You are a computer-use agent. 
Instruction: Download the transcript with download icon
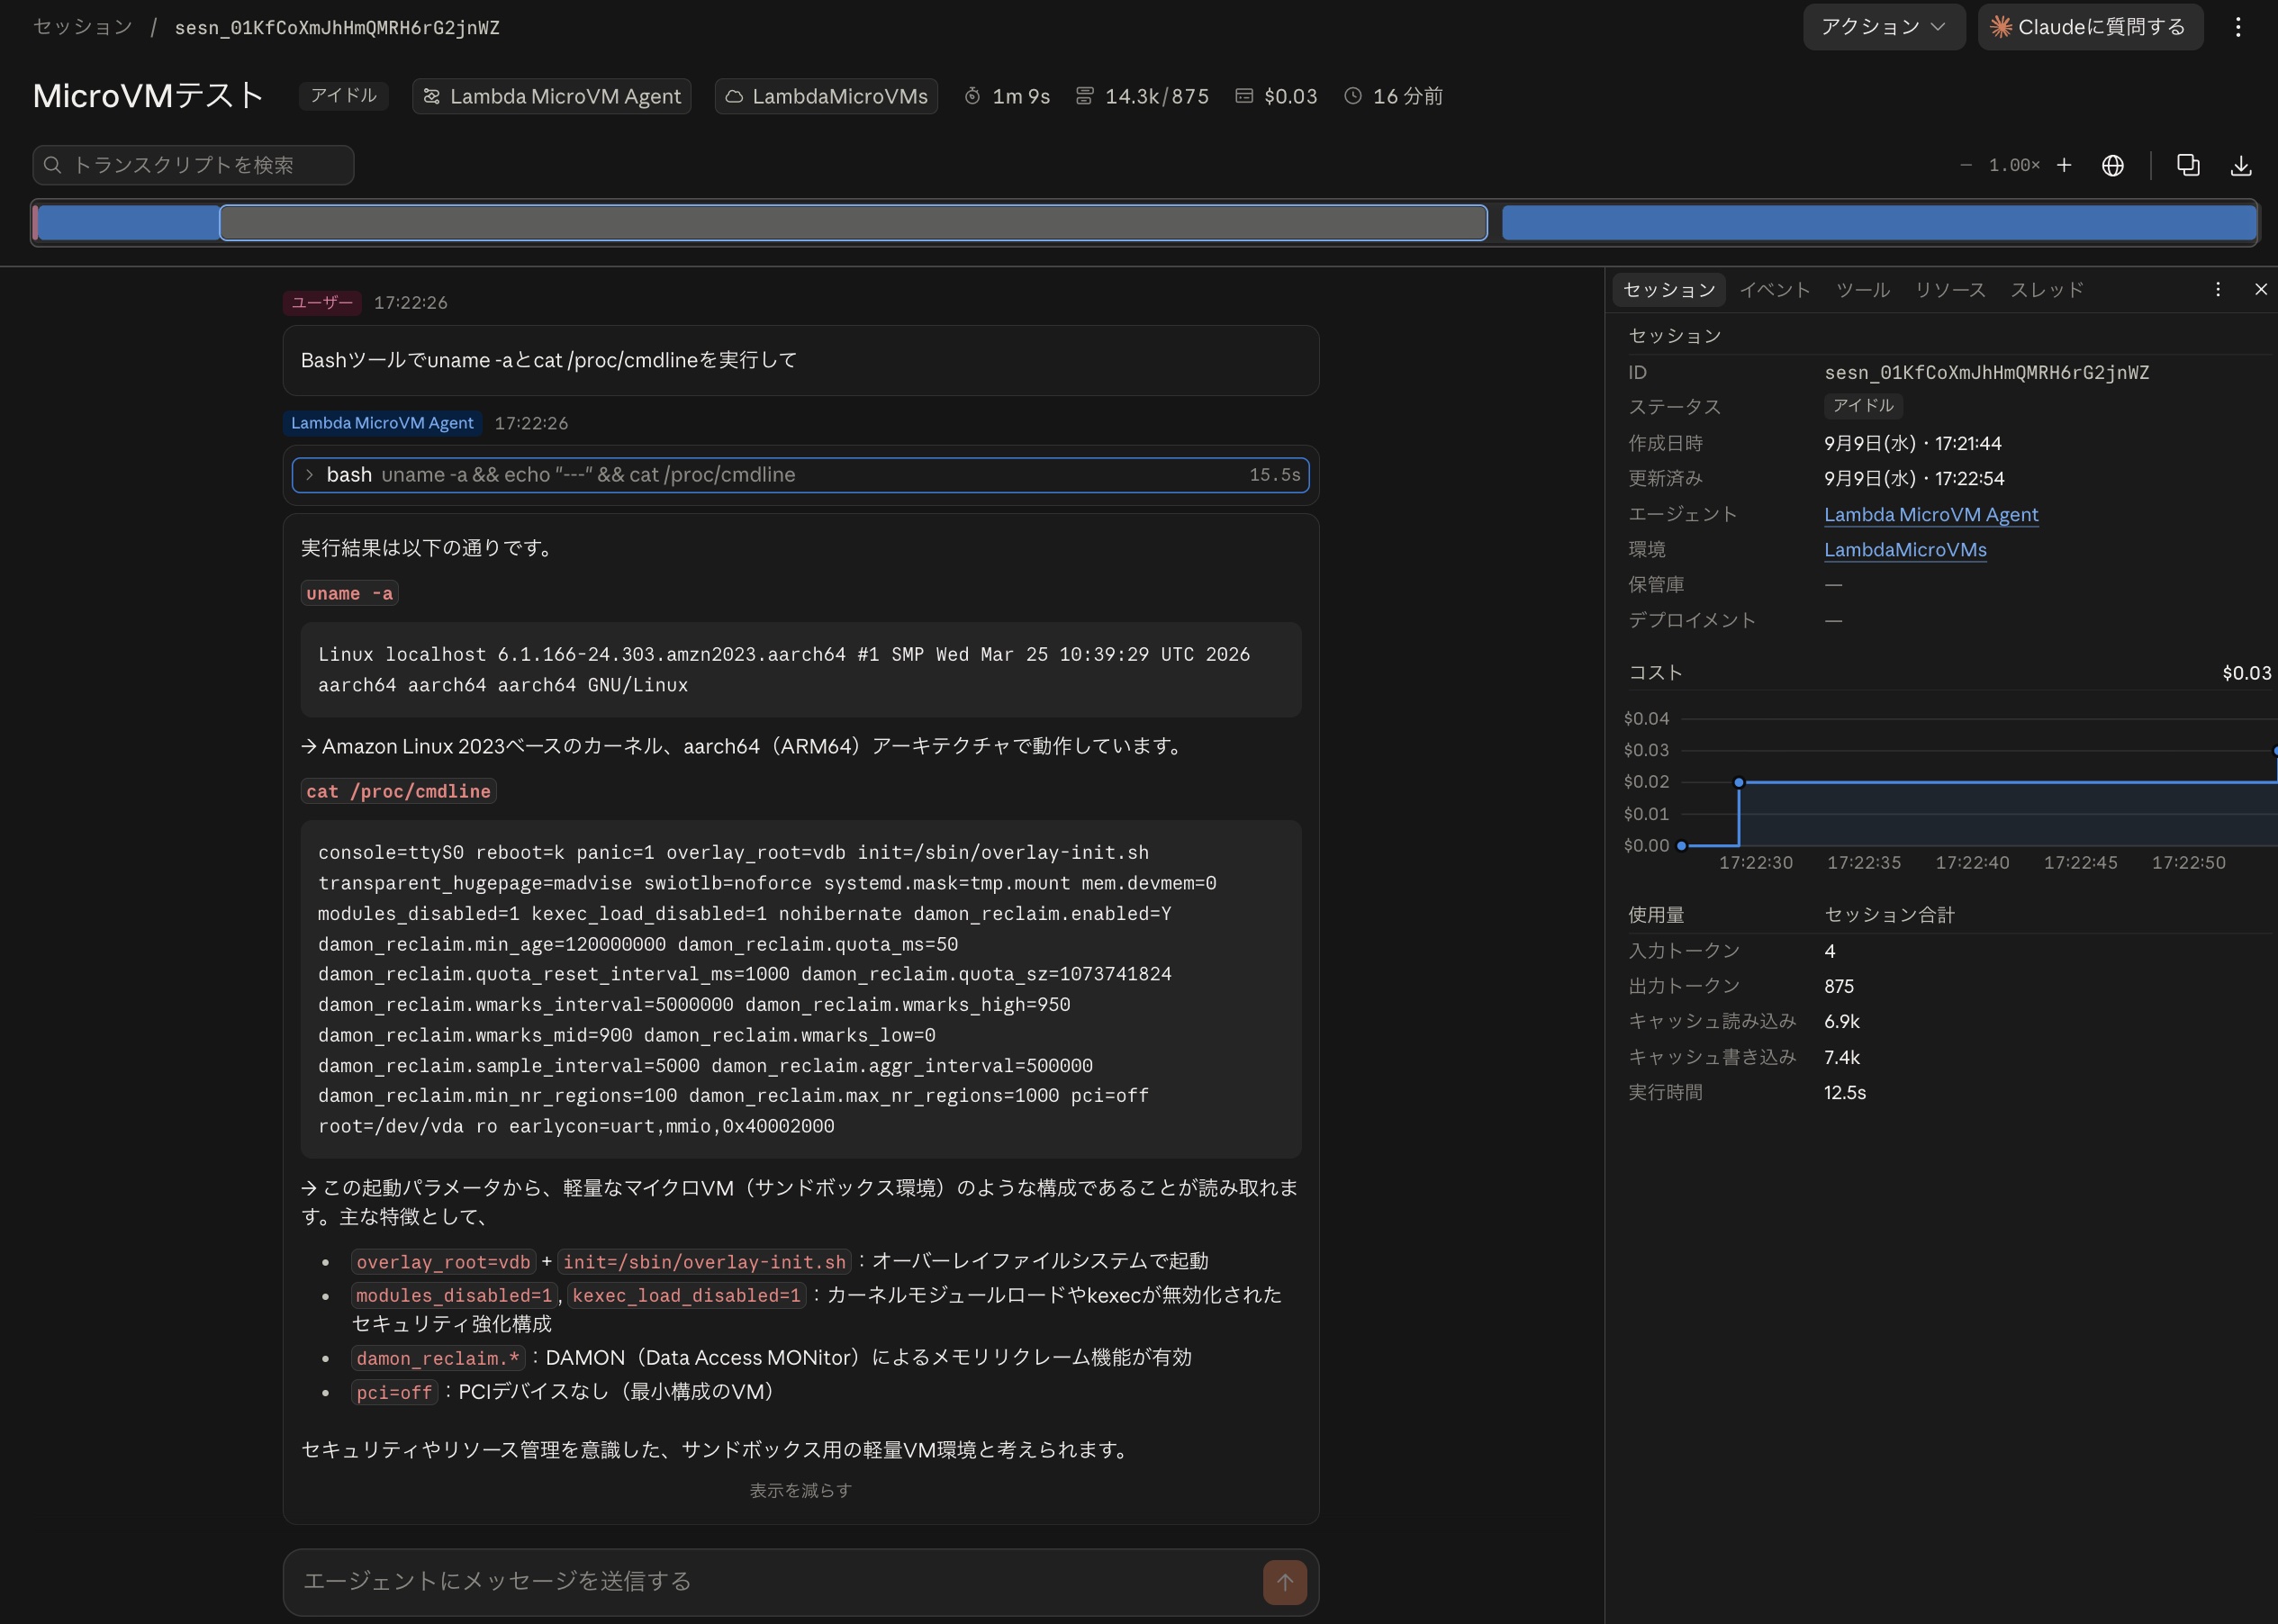[x=2241, y=165]
